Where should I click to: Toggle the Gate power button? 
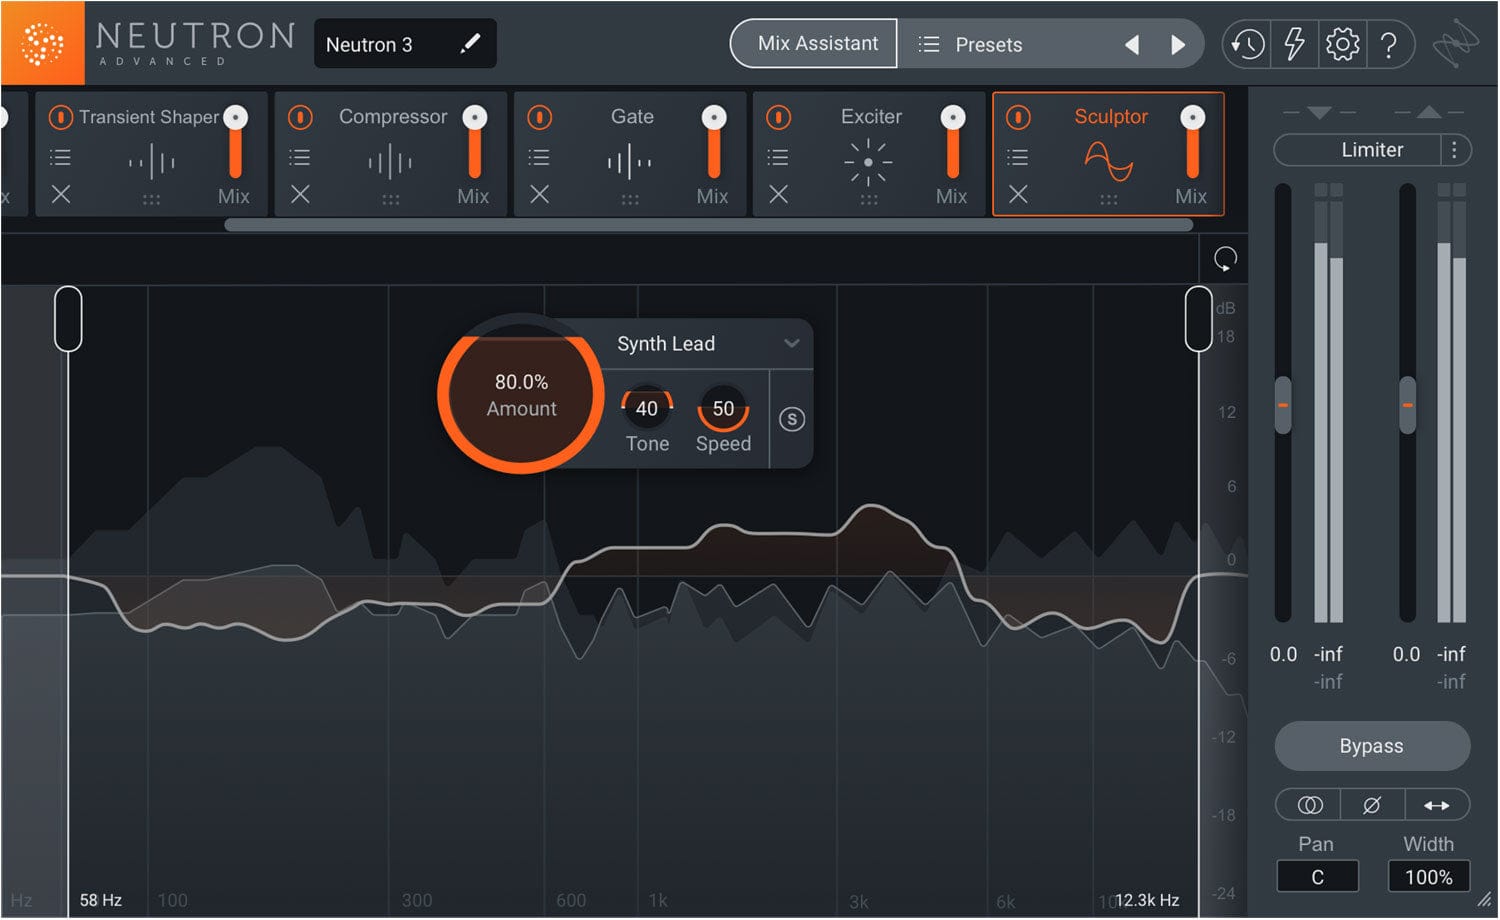tap(539, 117)
